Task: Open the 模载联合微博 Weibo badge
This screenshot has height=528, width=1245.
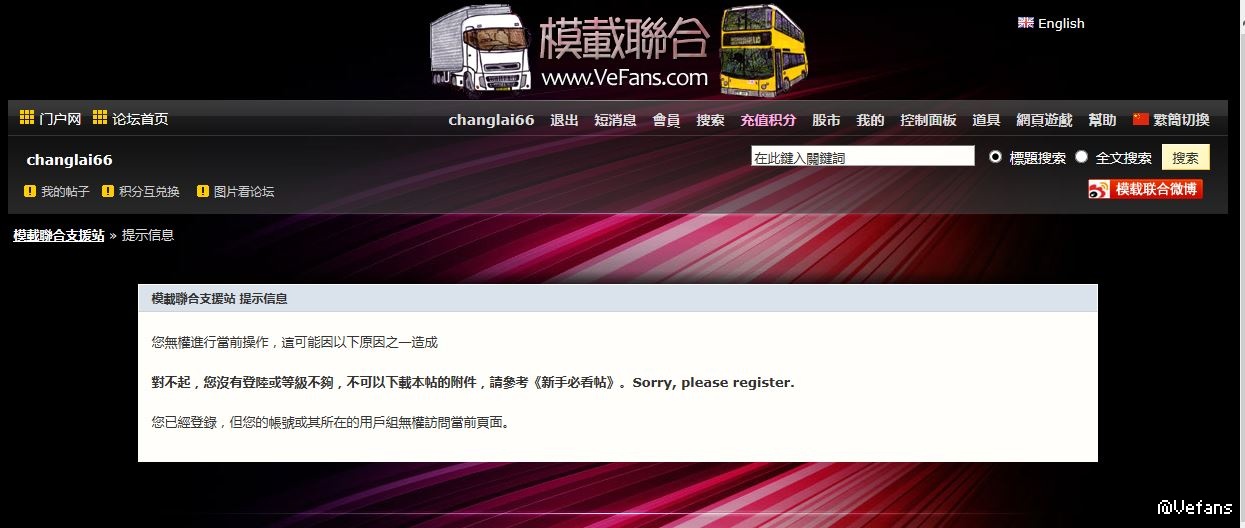Action: coord(1146,189)
